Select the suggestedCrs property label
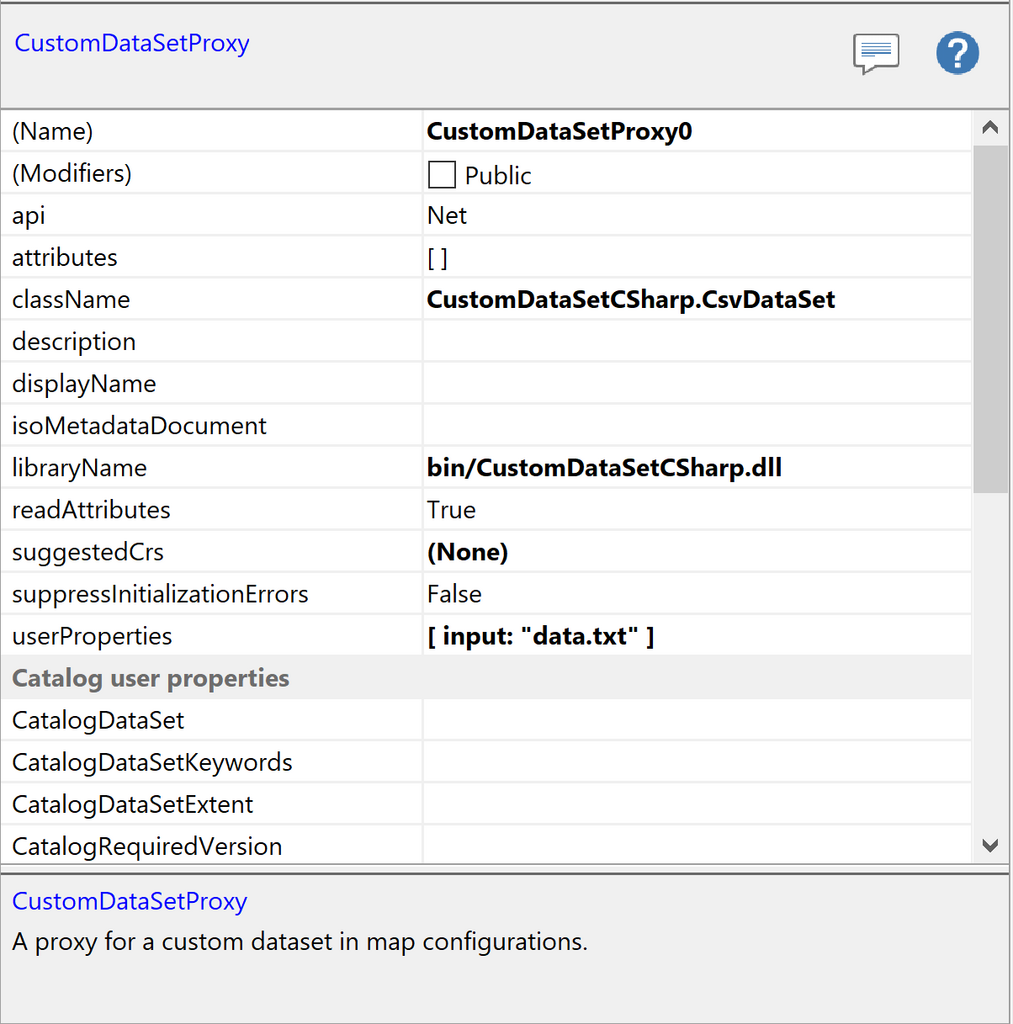This screenshot has height=1024, width=1013. point(88,552)
